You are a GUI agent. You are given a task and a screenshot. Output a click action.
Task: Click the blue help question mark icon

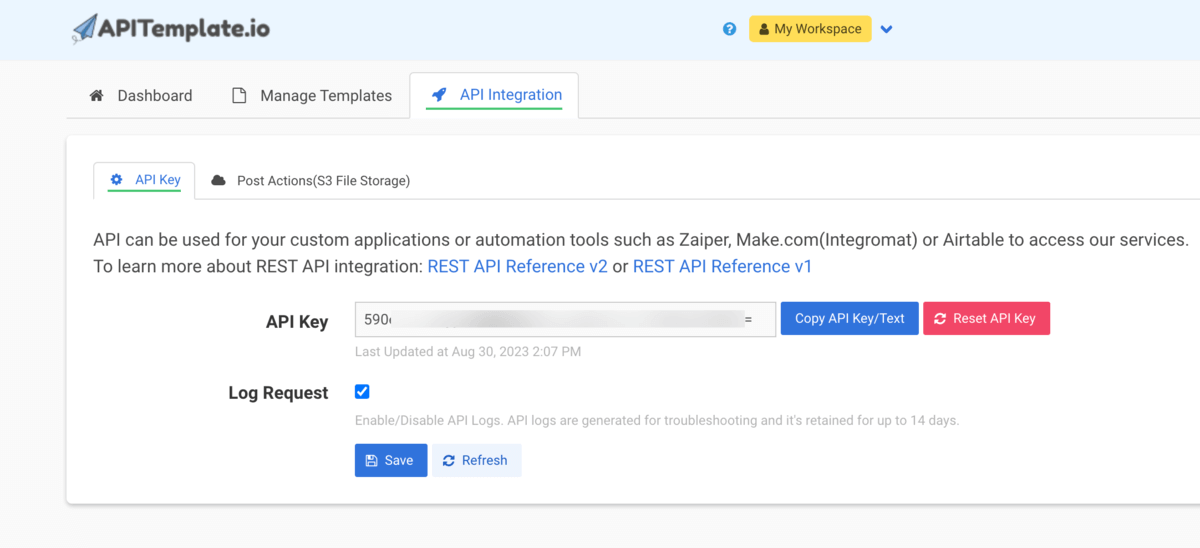(x=729, y=29)
